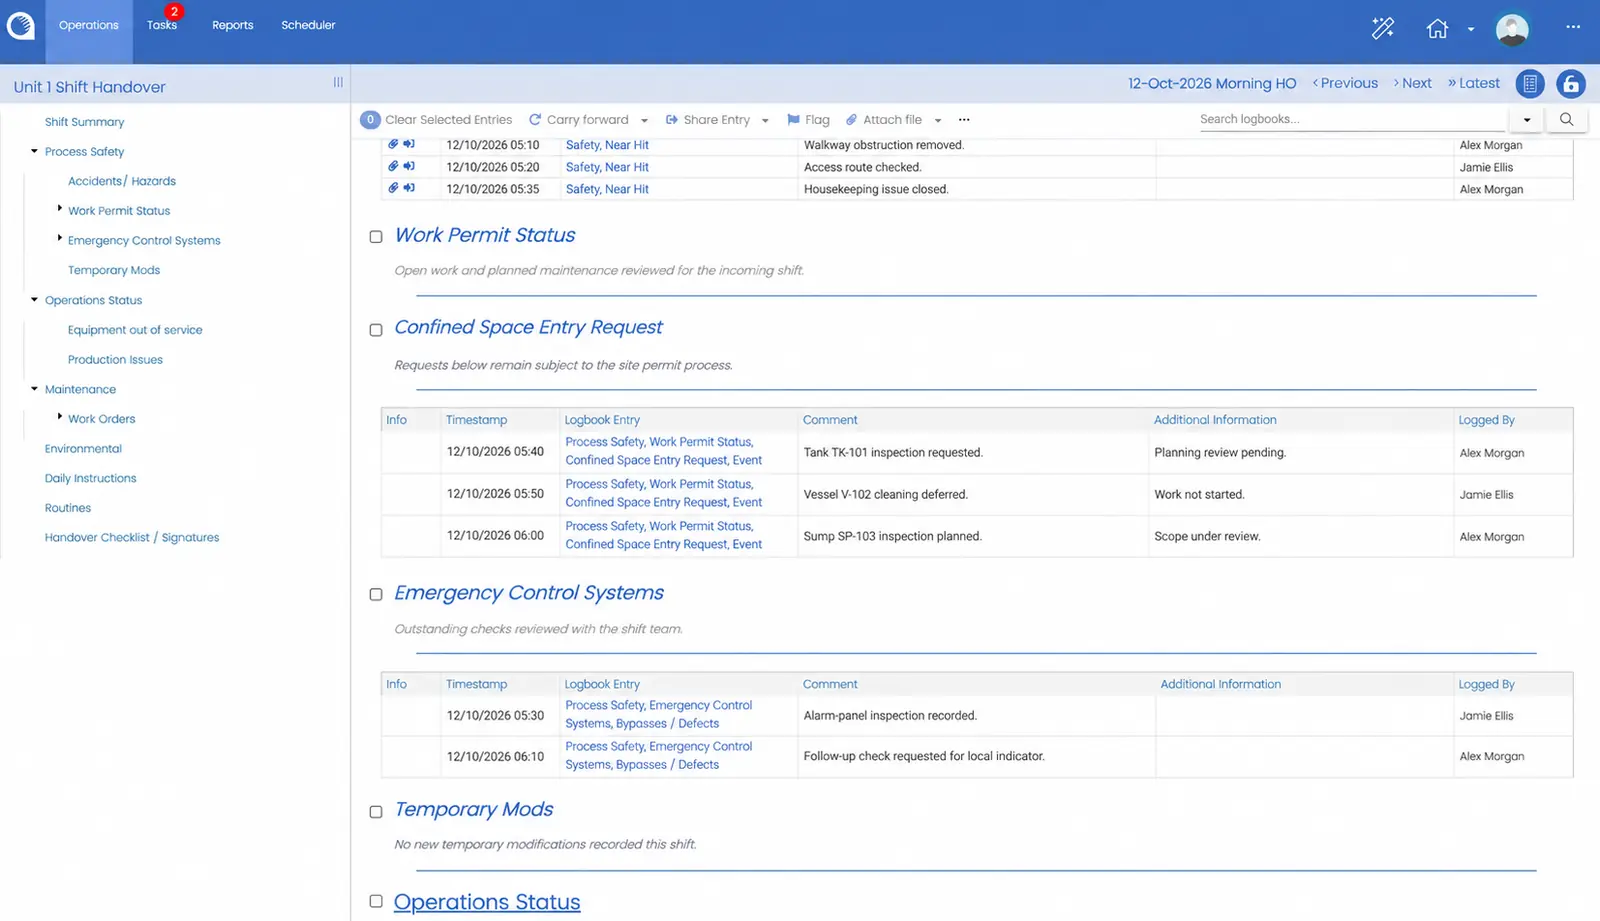1600x921 pixels.
Task: Click the paperclip icon on the 05:10 entry
Action: (x=393, y=144)
